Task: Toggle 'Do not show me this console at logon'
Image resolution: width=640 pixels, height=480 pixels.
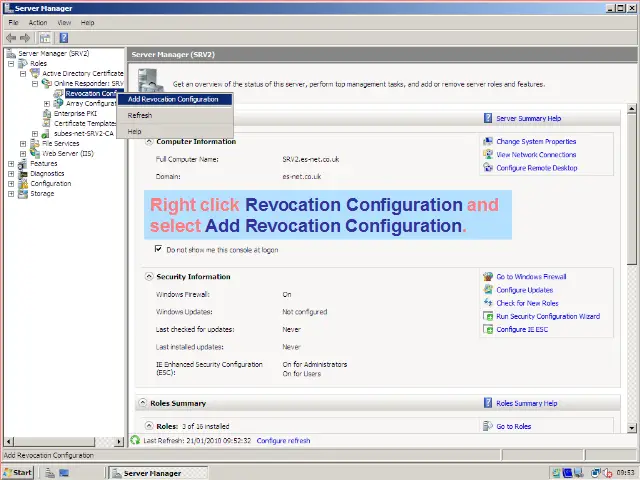Action: click(158, 249)
